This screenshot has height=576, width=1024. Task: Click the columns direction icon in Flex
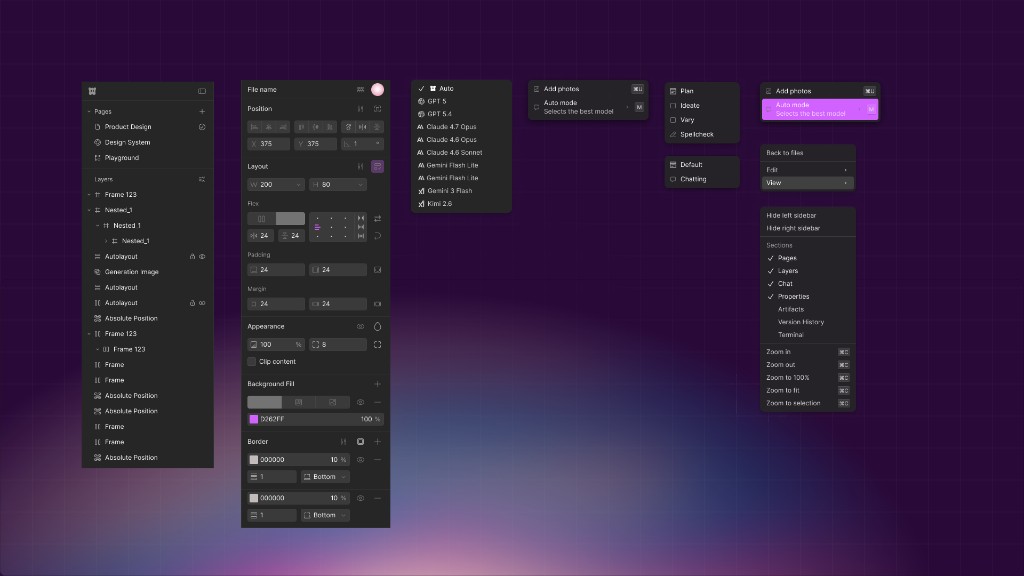click(261, 219)
